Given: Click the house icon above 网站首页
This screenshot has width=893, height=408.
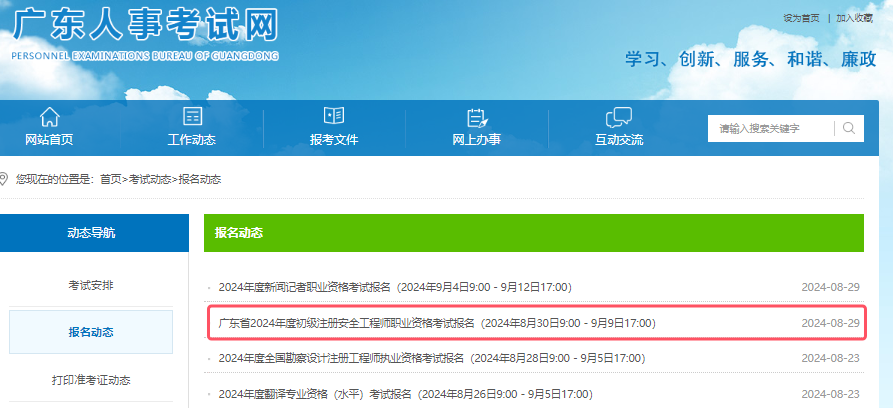Looking at the screenshot, I should coord(50,116).
